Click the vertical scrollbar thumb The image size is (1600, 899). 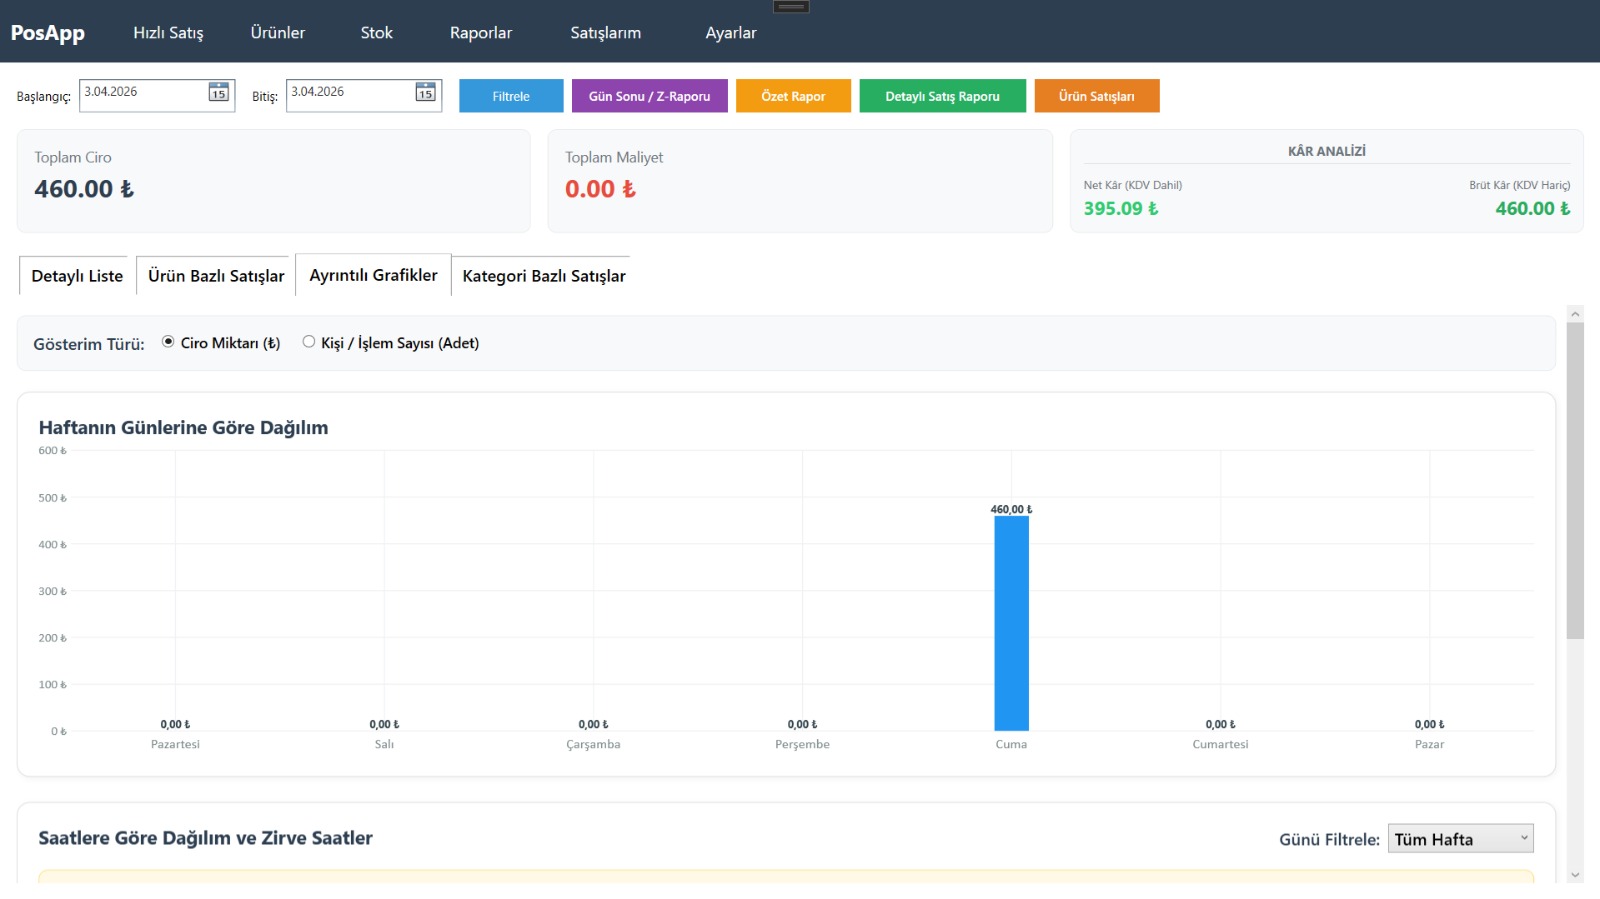tap(1575, 480)
